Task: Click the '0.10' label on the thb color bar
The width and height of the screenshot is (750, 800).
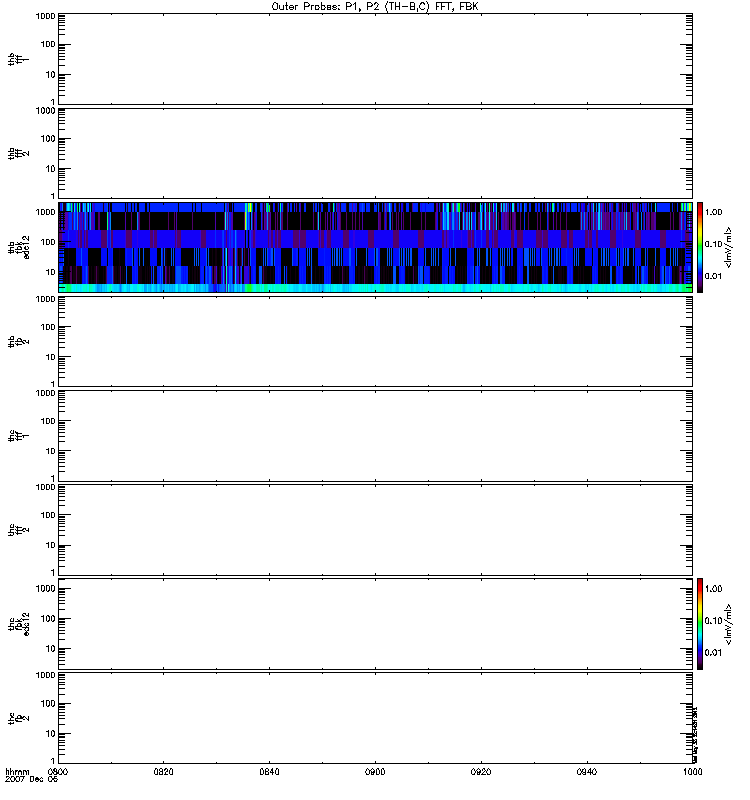Action: (x=713, y=244)
